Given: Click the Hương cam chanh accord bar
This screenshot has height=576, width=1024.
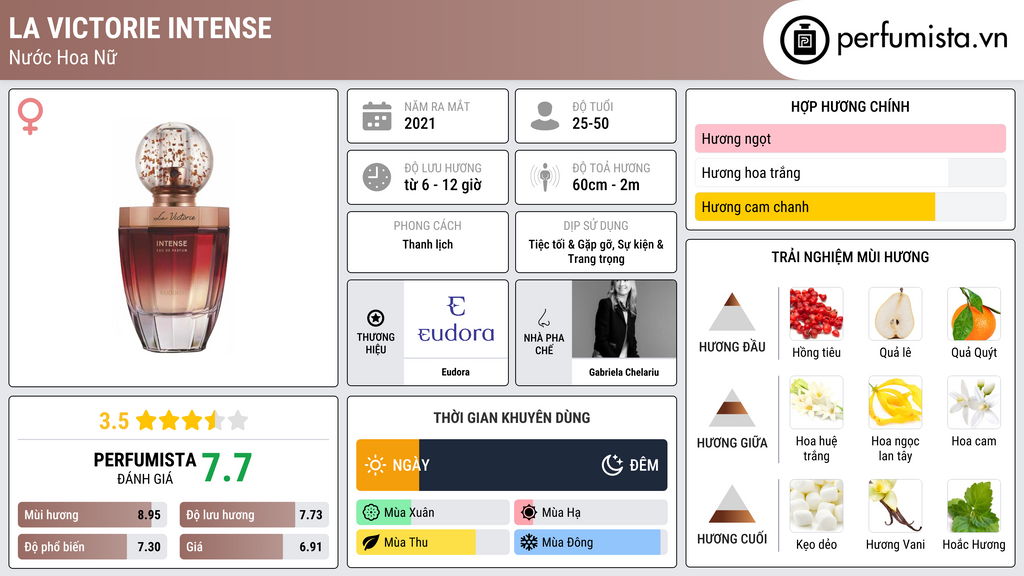Looking at the screenshot, I should [x=850, y=207].
